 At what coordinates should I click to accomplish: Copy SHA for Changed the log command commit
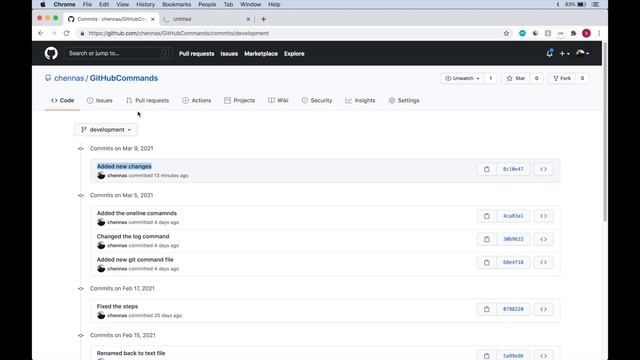[487, 239]
